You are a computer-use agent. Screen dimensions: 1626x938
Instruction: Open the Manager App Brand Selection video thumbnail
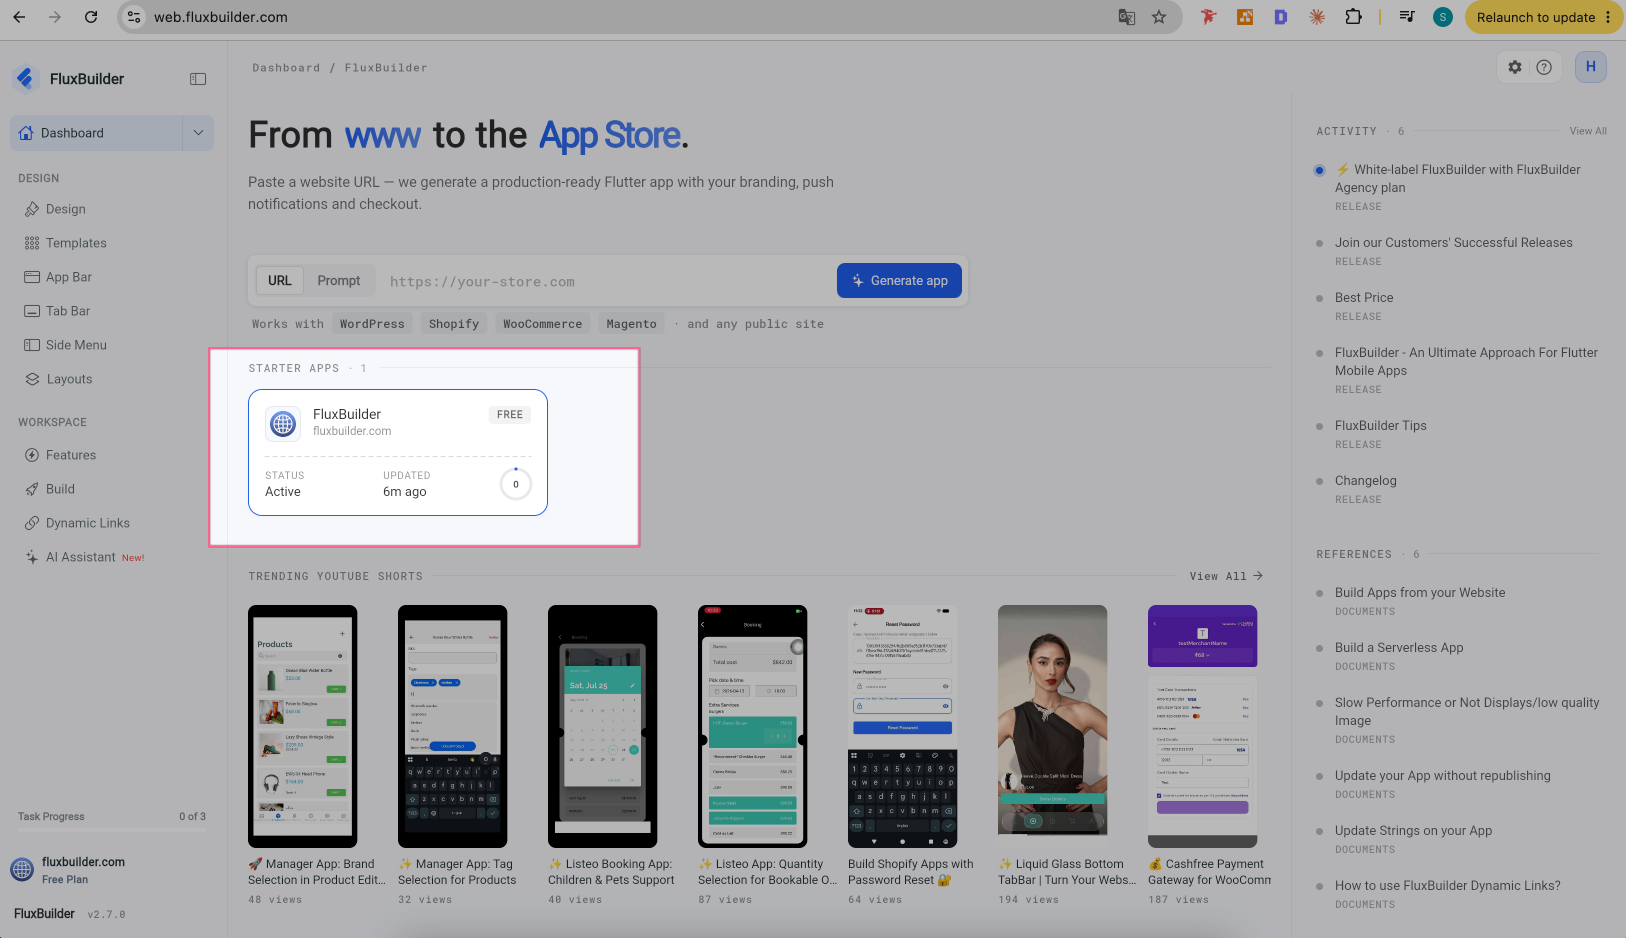(303, 725)
